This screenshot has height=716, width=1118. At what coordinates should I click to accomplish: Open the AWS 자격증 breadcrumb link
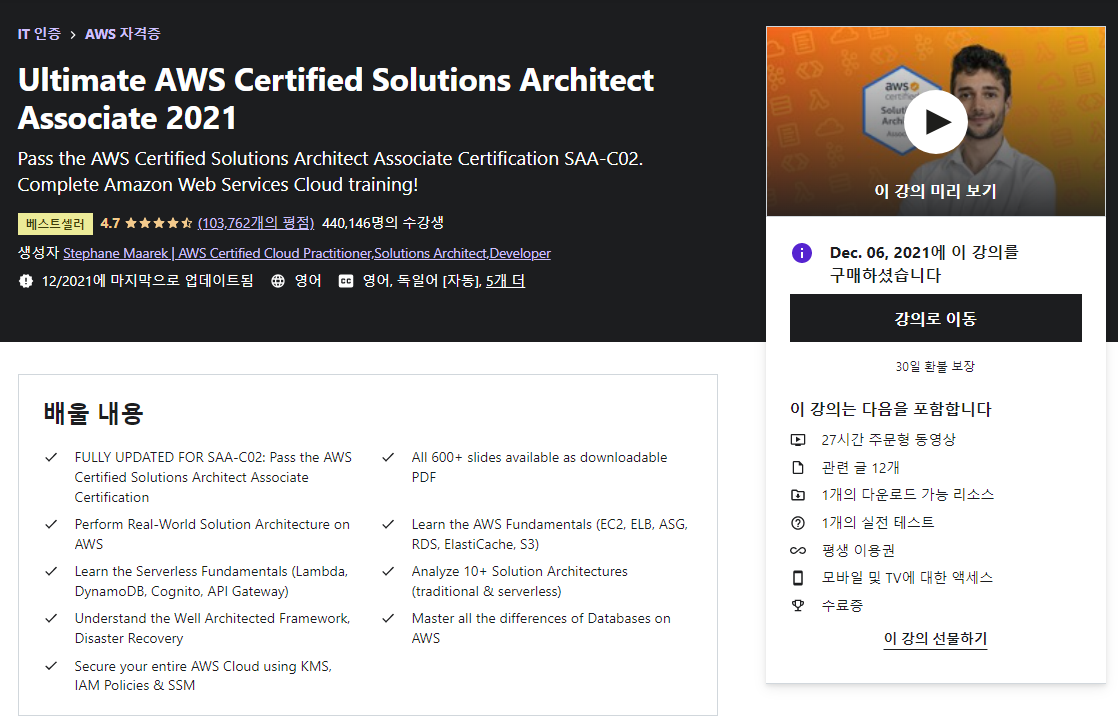click(123, 34)
